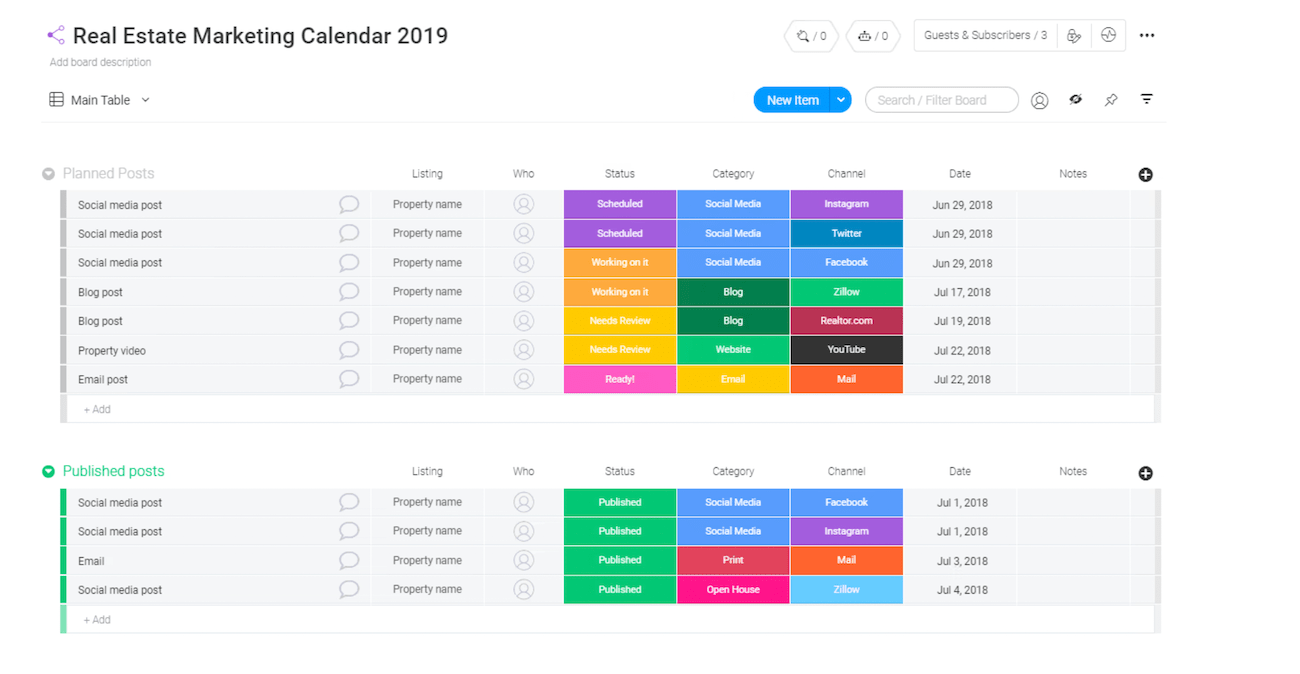
Task: Change Website category on Property video
Action: (x=733, y=350)
